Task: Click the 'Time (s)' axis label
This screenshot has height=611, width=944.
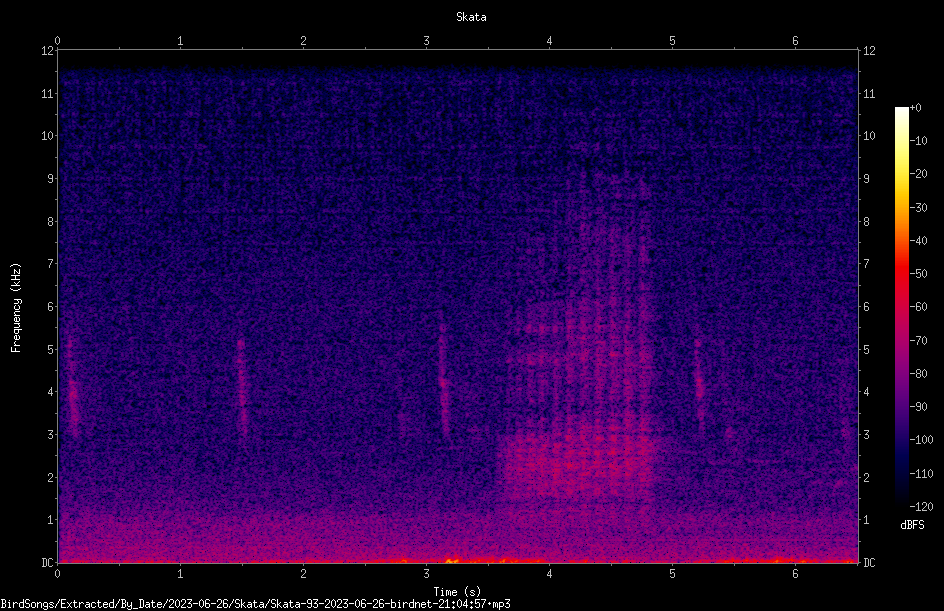Action: click(457, 592)
